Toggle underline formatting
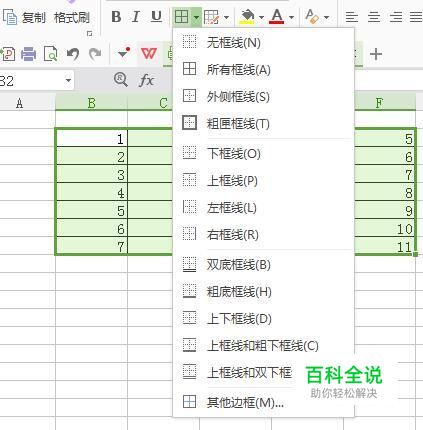The height and width of the screenshot is (430, 423). 156,17
